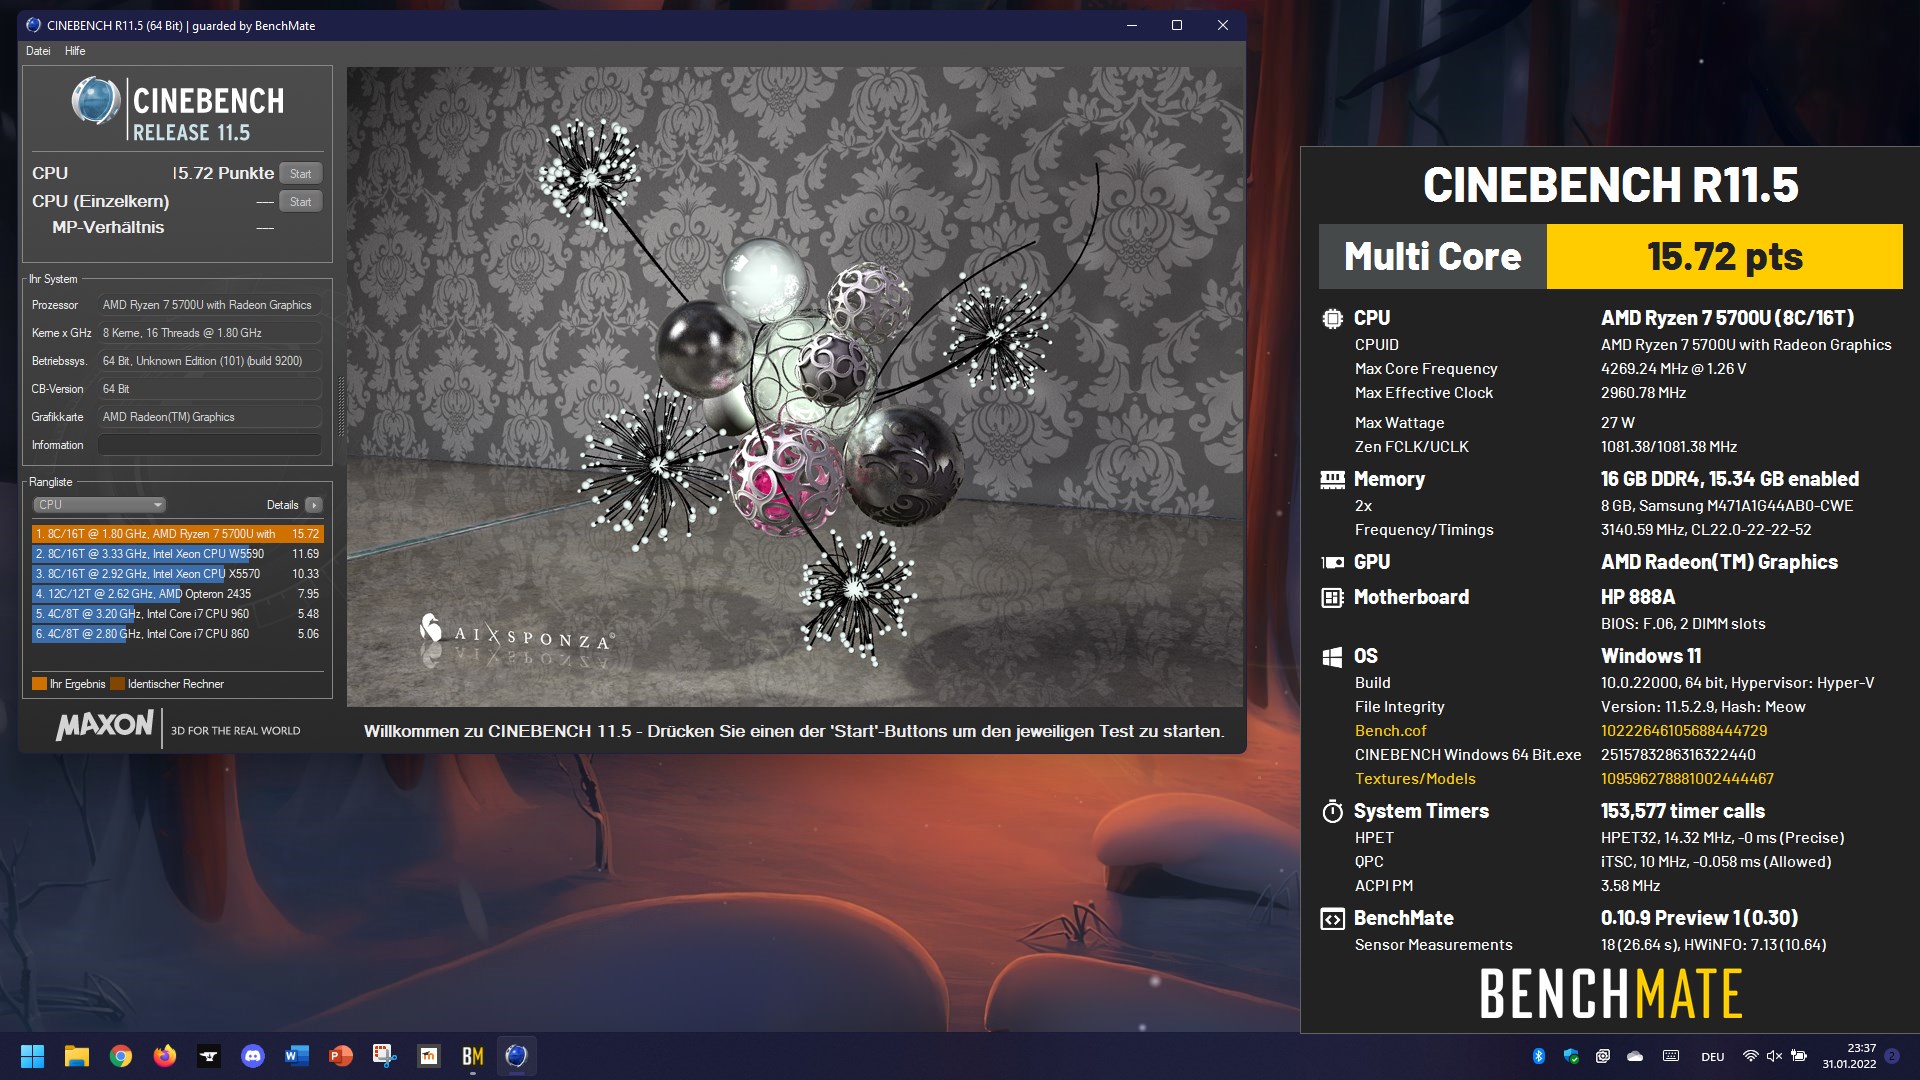The image size is (1920, 1080).
Task: Open the clock showing 23:37 31.01.2022
Action: coord(1849,1056)
